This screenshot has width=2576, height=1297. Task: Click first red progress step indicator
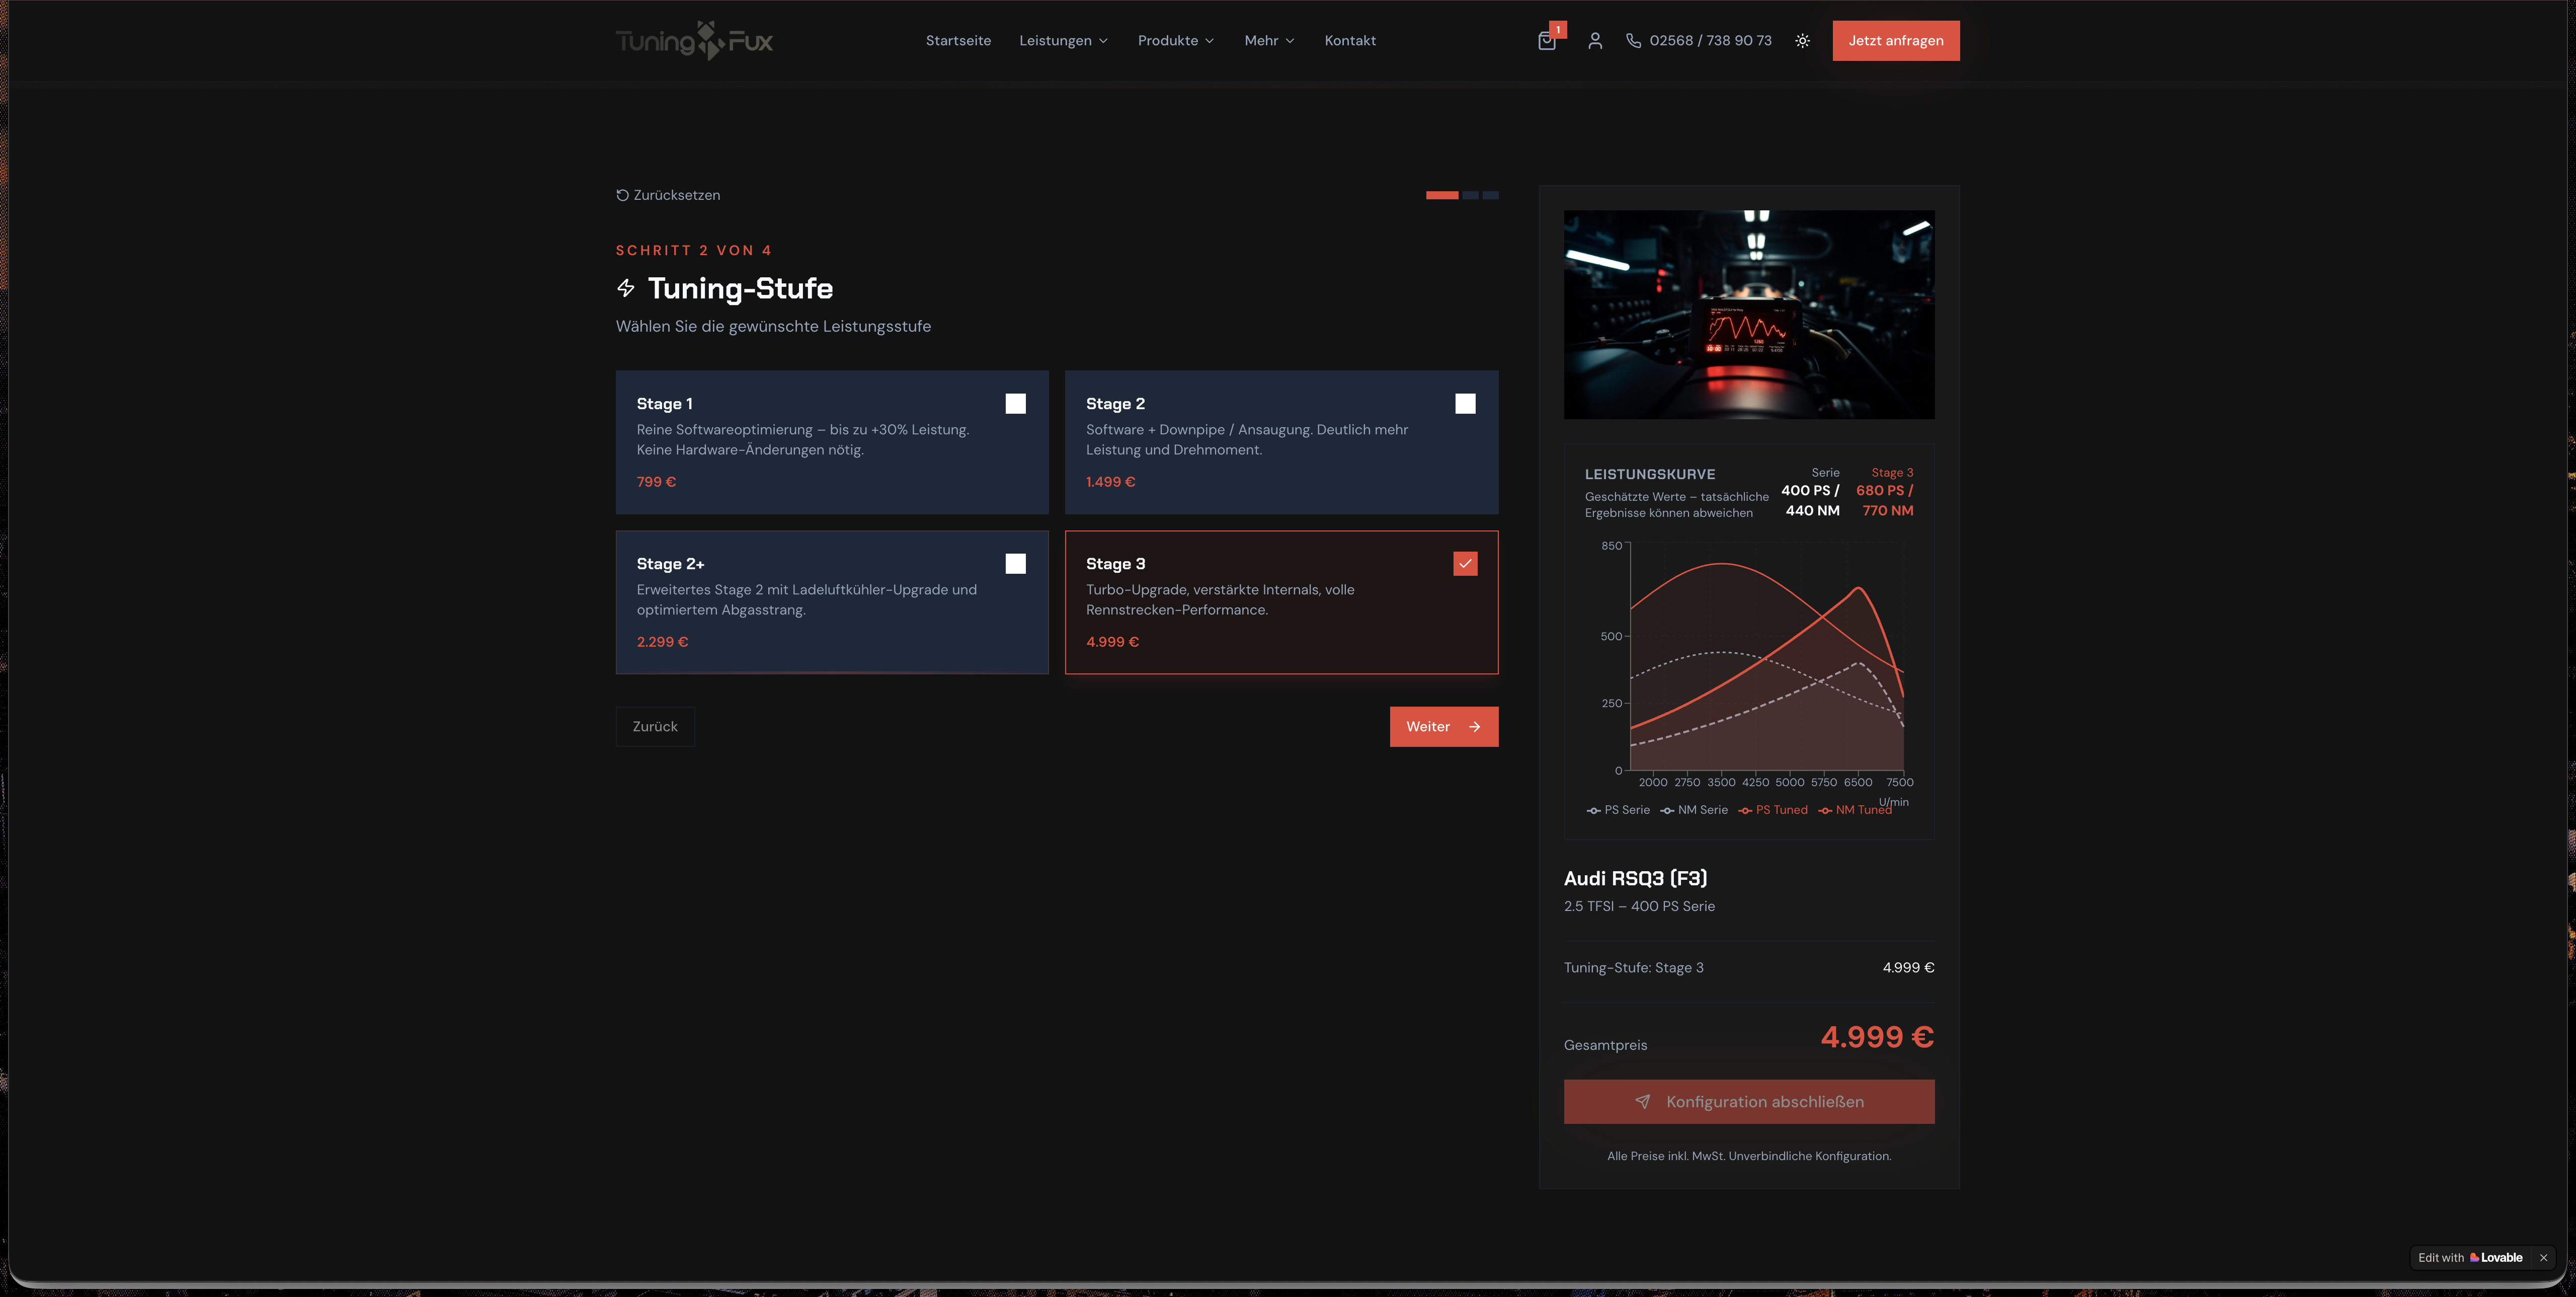click(x=1442, y=195)
